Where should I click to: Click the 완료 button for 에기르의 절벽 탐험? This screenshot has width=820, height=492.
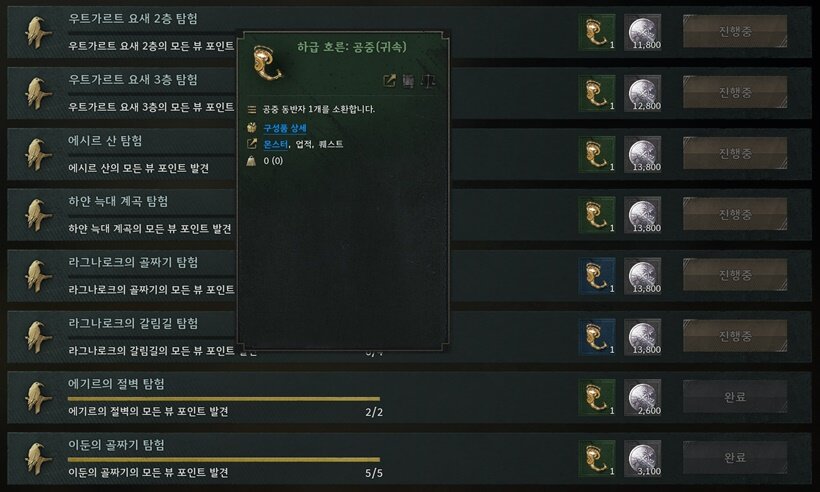[x=735, y=397]
